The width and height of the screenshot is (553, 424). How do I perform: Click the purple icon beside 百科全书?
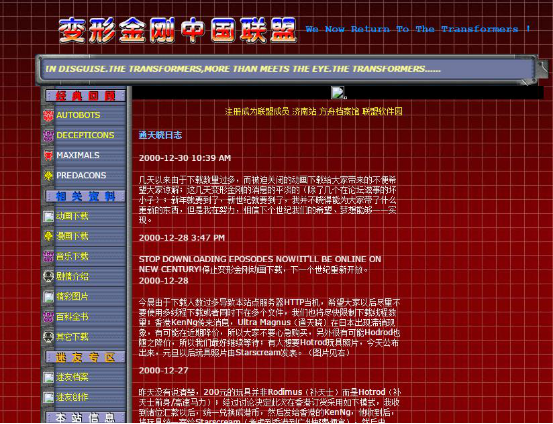point(48,317)
